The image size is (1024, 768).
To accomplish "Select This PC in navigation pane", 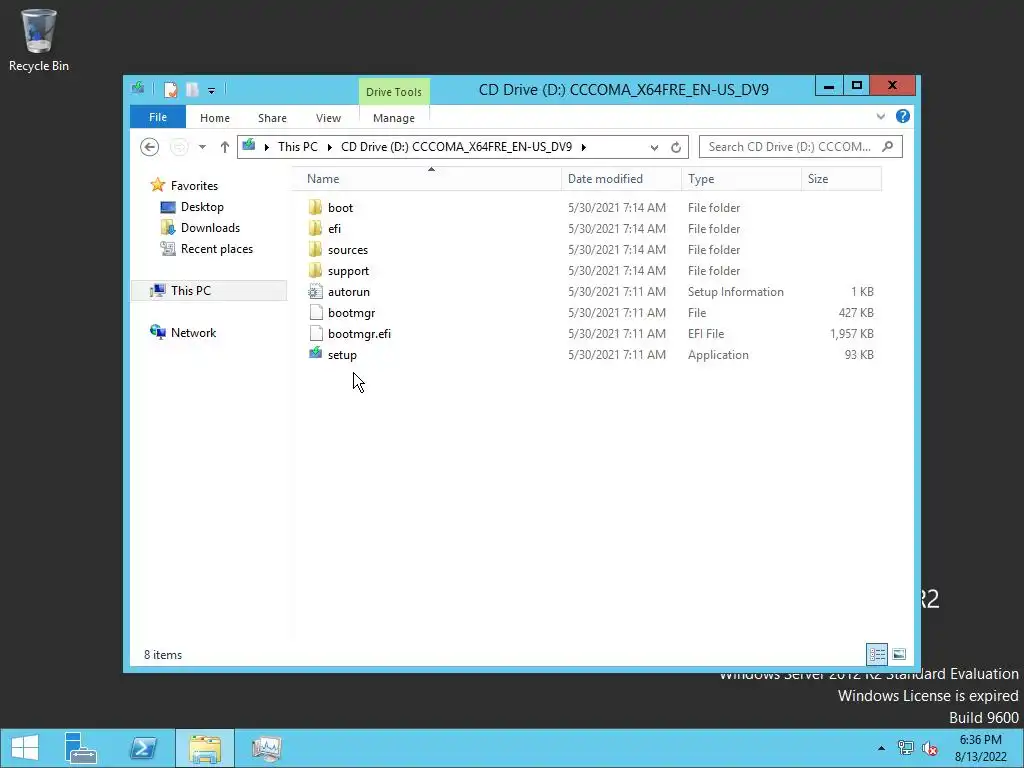I will coord(209,291).
